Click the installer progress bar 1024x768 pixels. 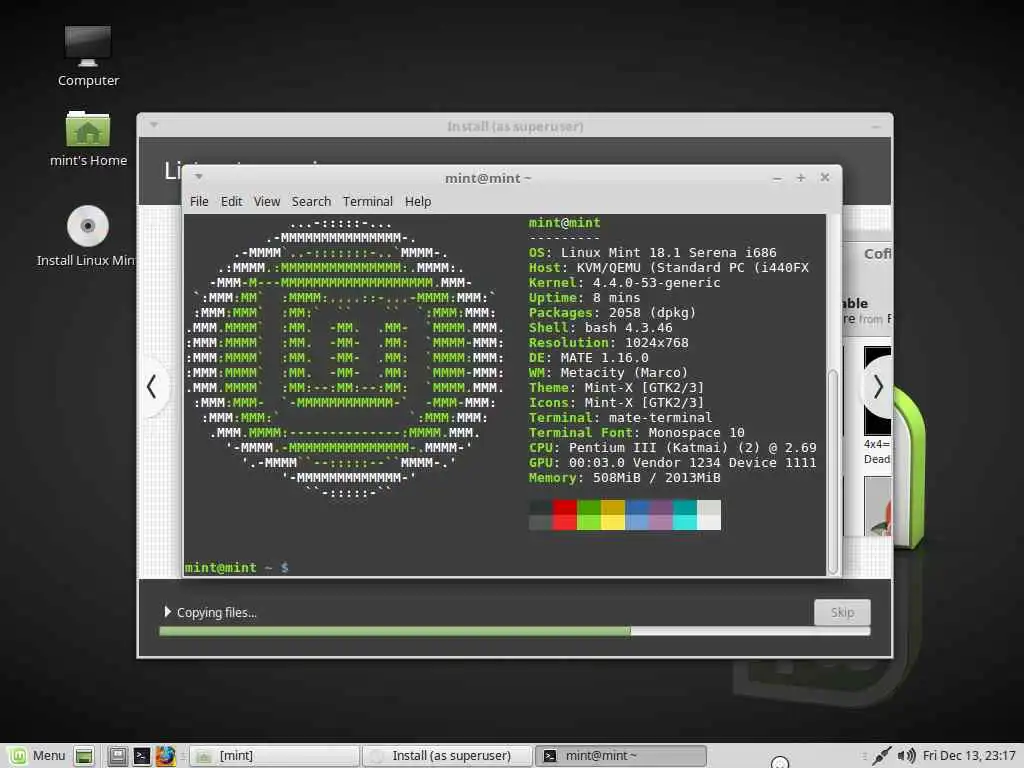(x=515, y=632)
